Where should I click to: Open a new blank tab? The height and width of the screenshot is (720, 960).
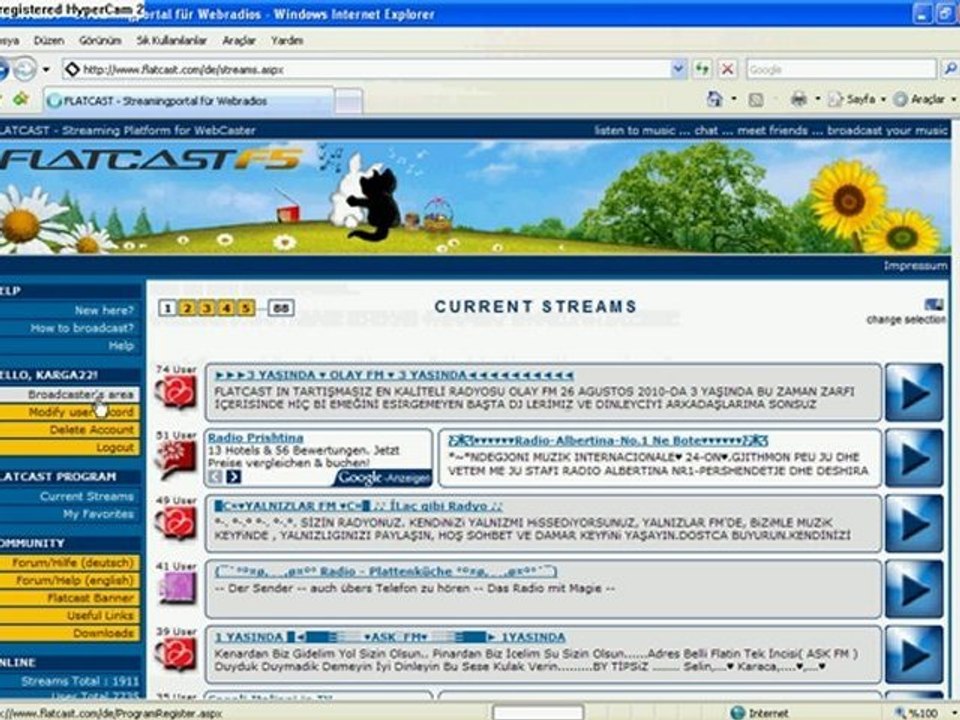click(349, 102)
